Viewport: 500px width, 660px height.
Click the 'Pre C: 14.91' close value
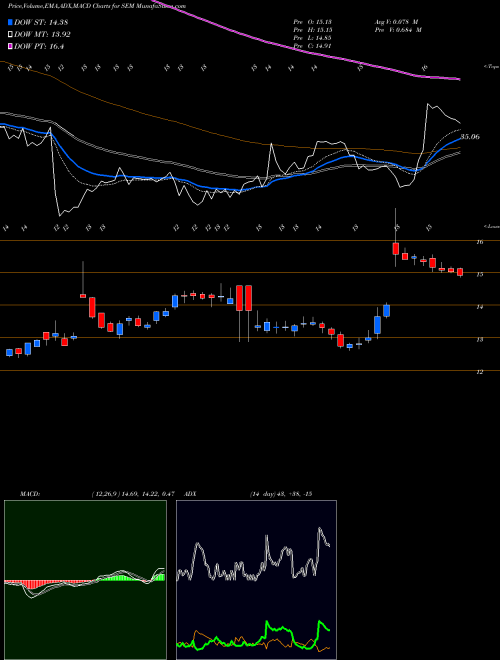(x=314, y=46)
